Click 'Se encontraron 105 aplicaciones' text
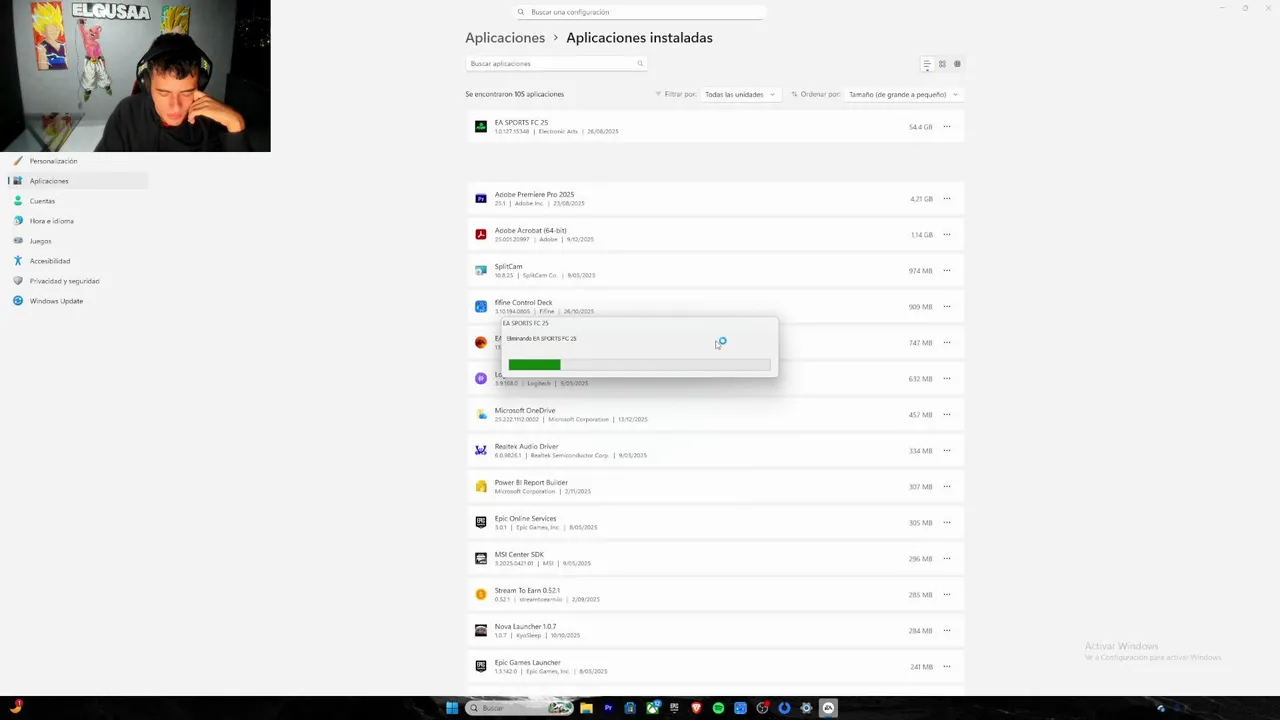This screenshot has width=1280, height=720. (x=514, y=94)
